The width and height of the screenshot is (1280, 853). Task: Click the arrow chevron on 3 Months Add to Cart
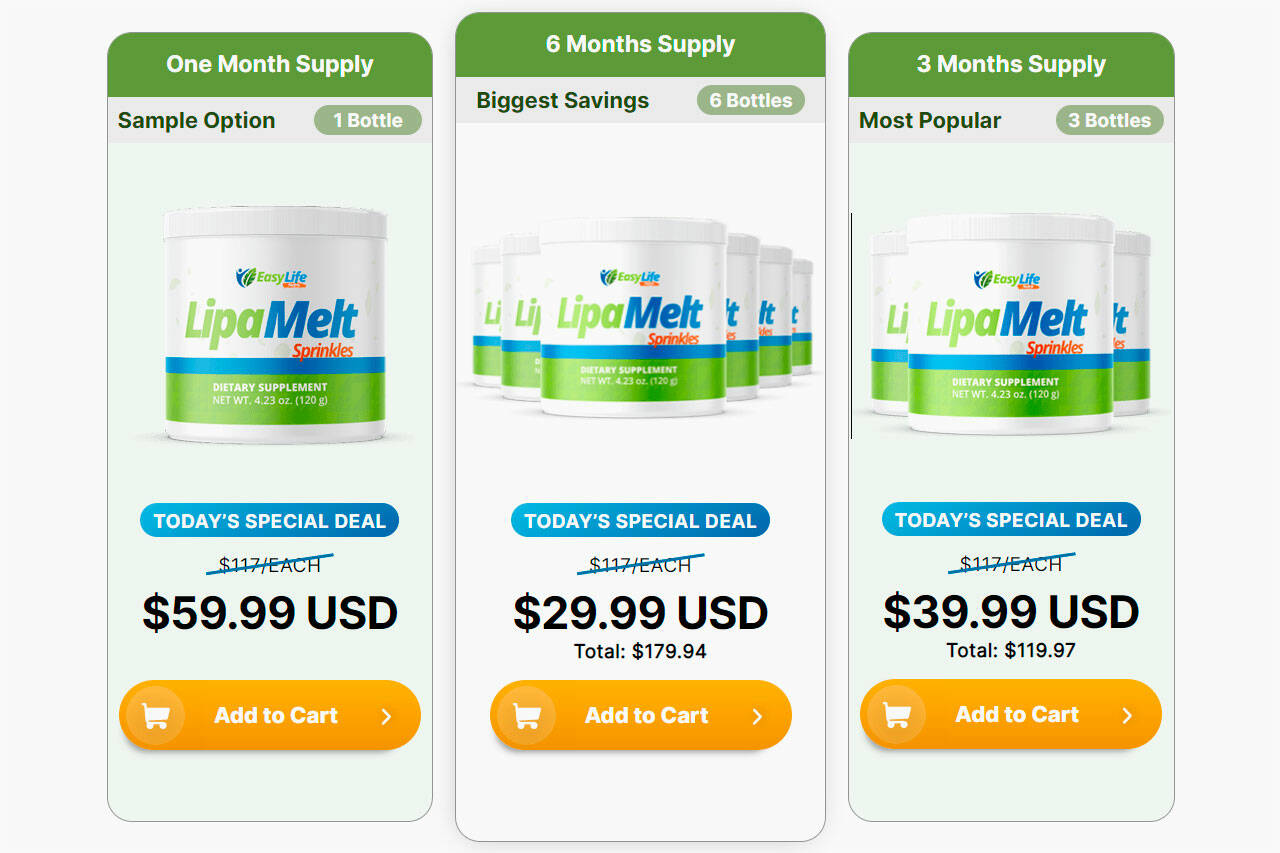(1127, 715)
